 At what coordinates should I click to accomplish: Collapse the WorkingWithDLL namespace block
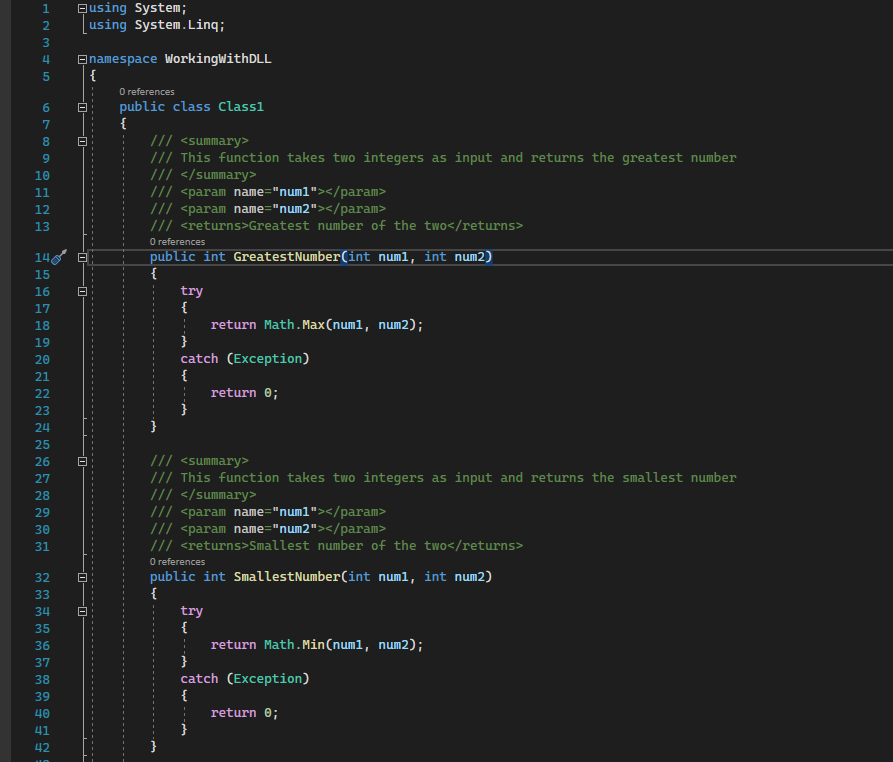pos(82,59)
